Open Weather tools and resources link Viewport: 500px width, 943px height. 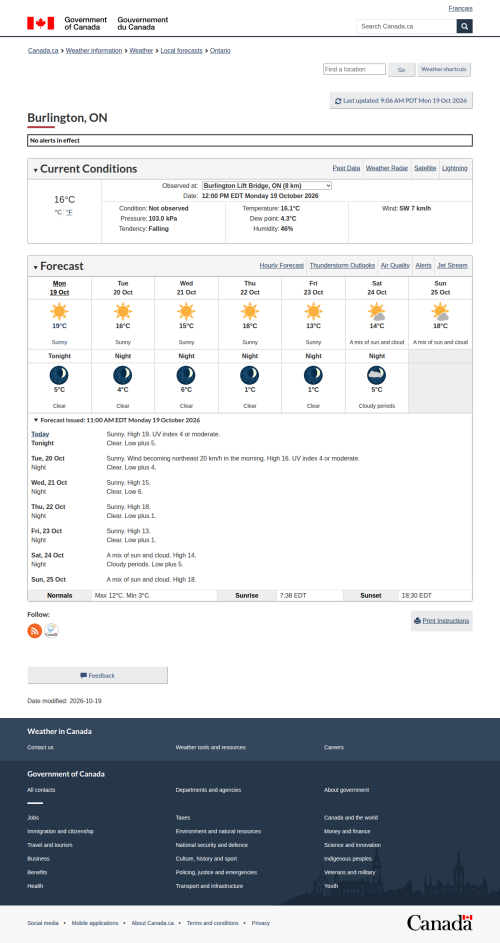pos(211,748)
